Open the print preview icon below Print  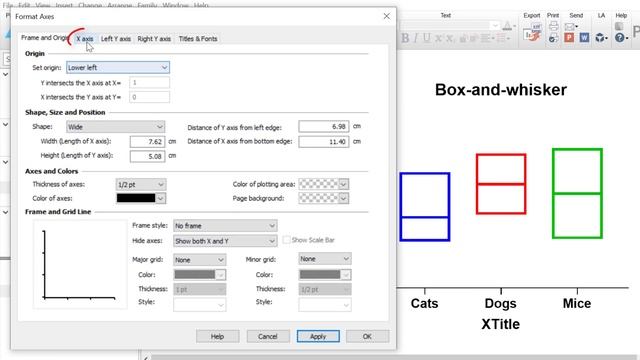point(553,38)
